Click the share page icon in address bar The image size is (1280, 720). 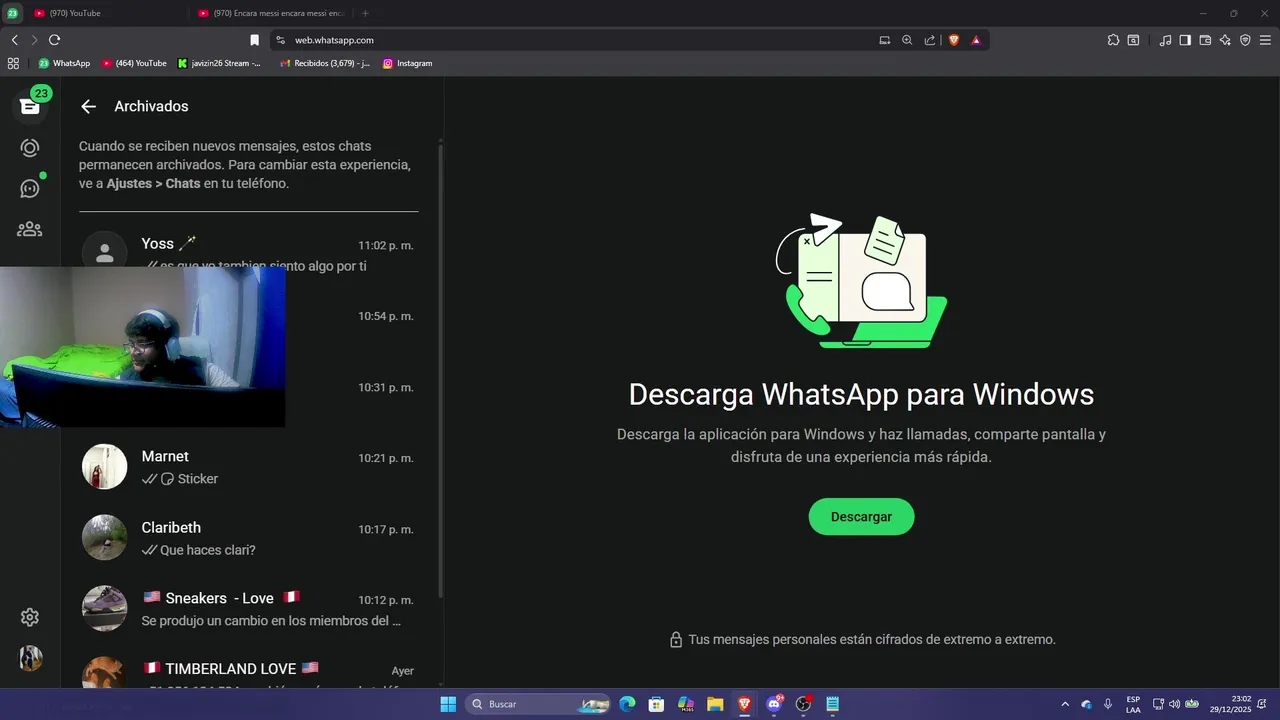(x=930, y=40)
